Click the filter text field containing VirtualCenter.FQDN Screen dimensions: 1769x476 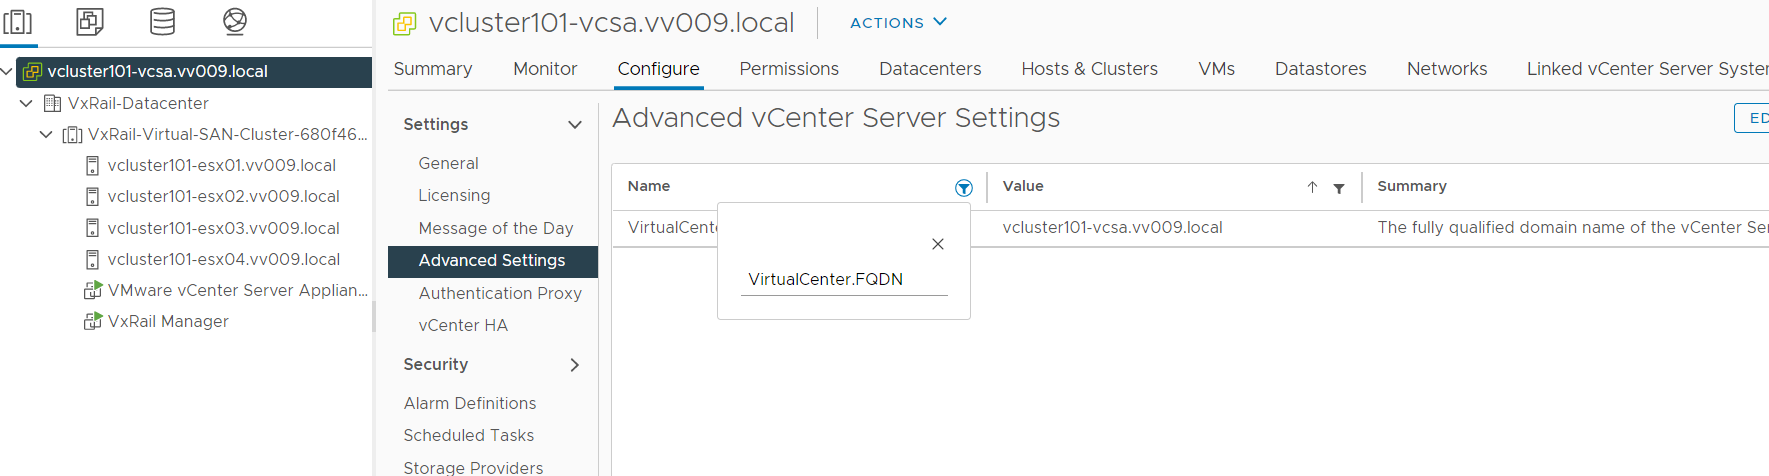[843, 280]
